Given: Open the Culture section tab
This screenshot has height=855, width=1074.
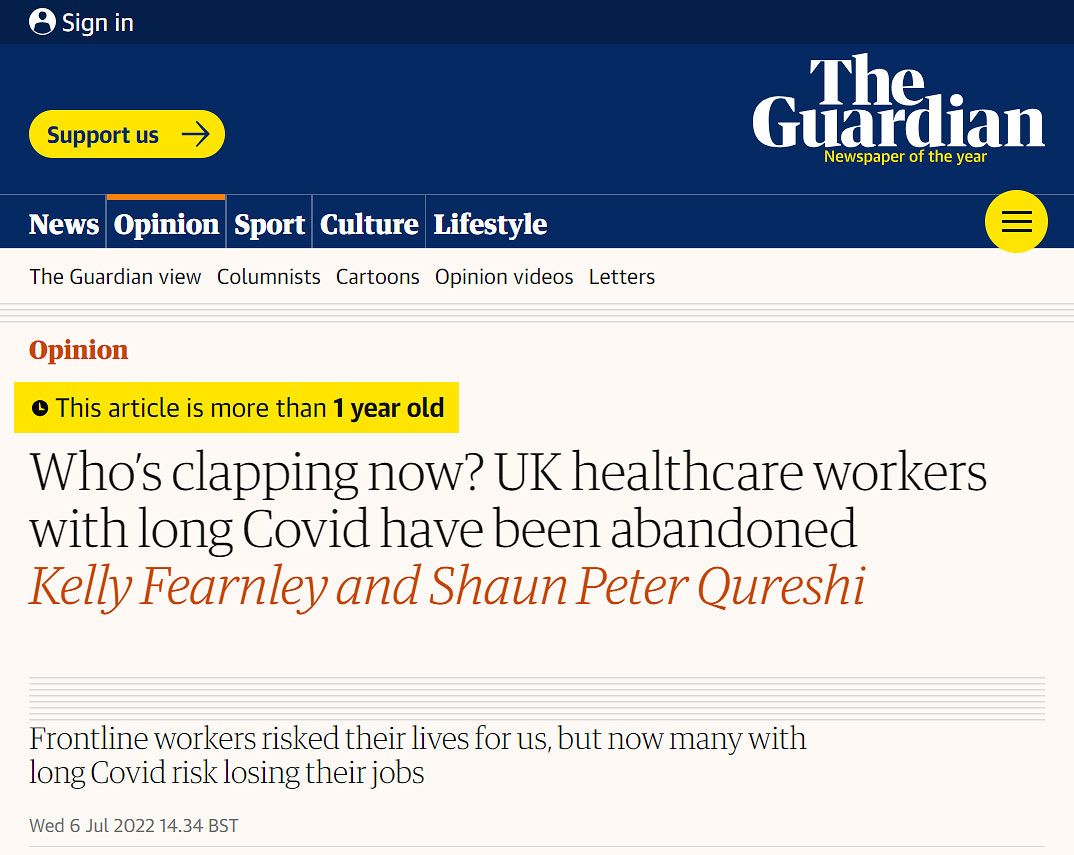Looking at the screenshot, I should point(369,224).
